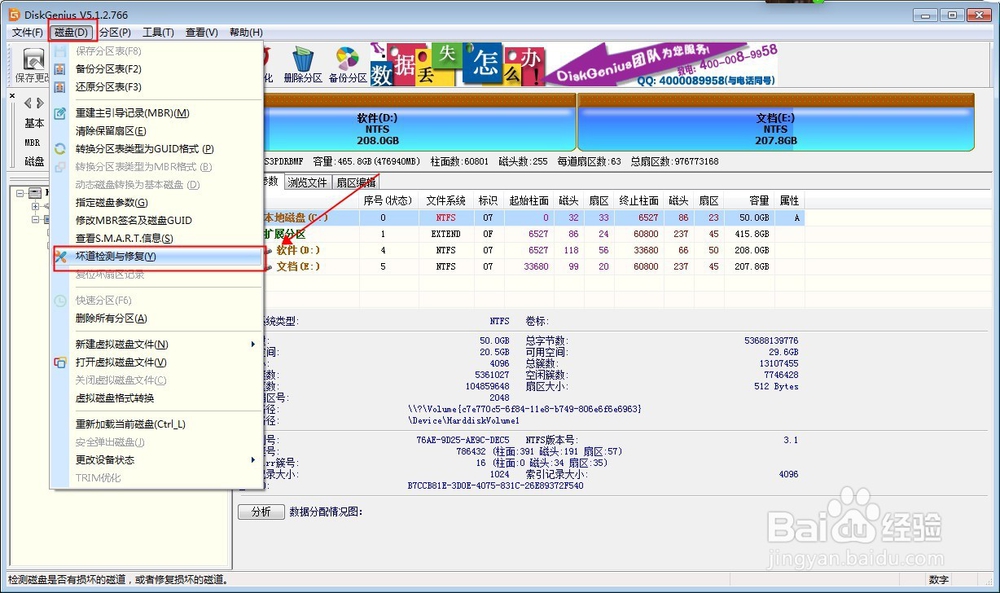1000x593 pixels.
Task: Click the previous disk left arrow
Action: click(28, 103)
